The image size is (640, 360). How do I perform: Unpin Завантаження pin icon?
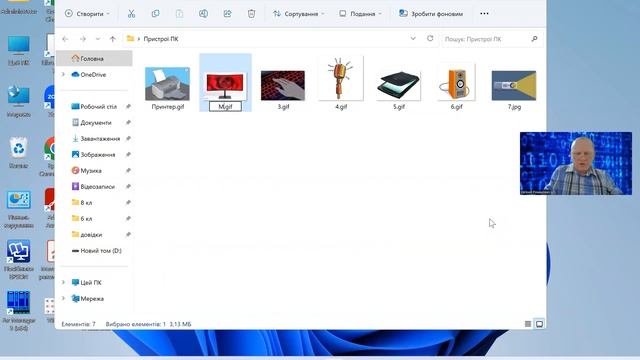coord(128,139)
